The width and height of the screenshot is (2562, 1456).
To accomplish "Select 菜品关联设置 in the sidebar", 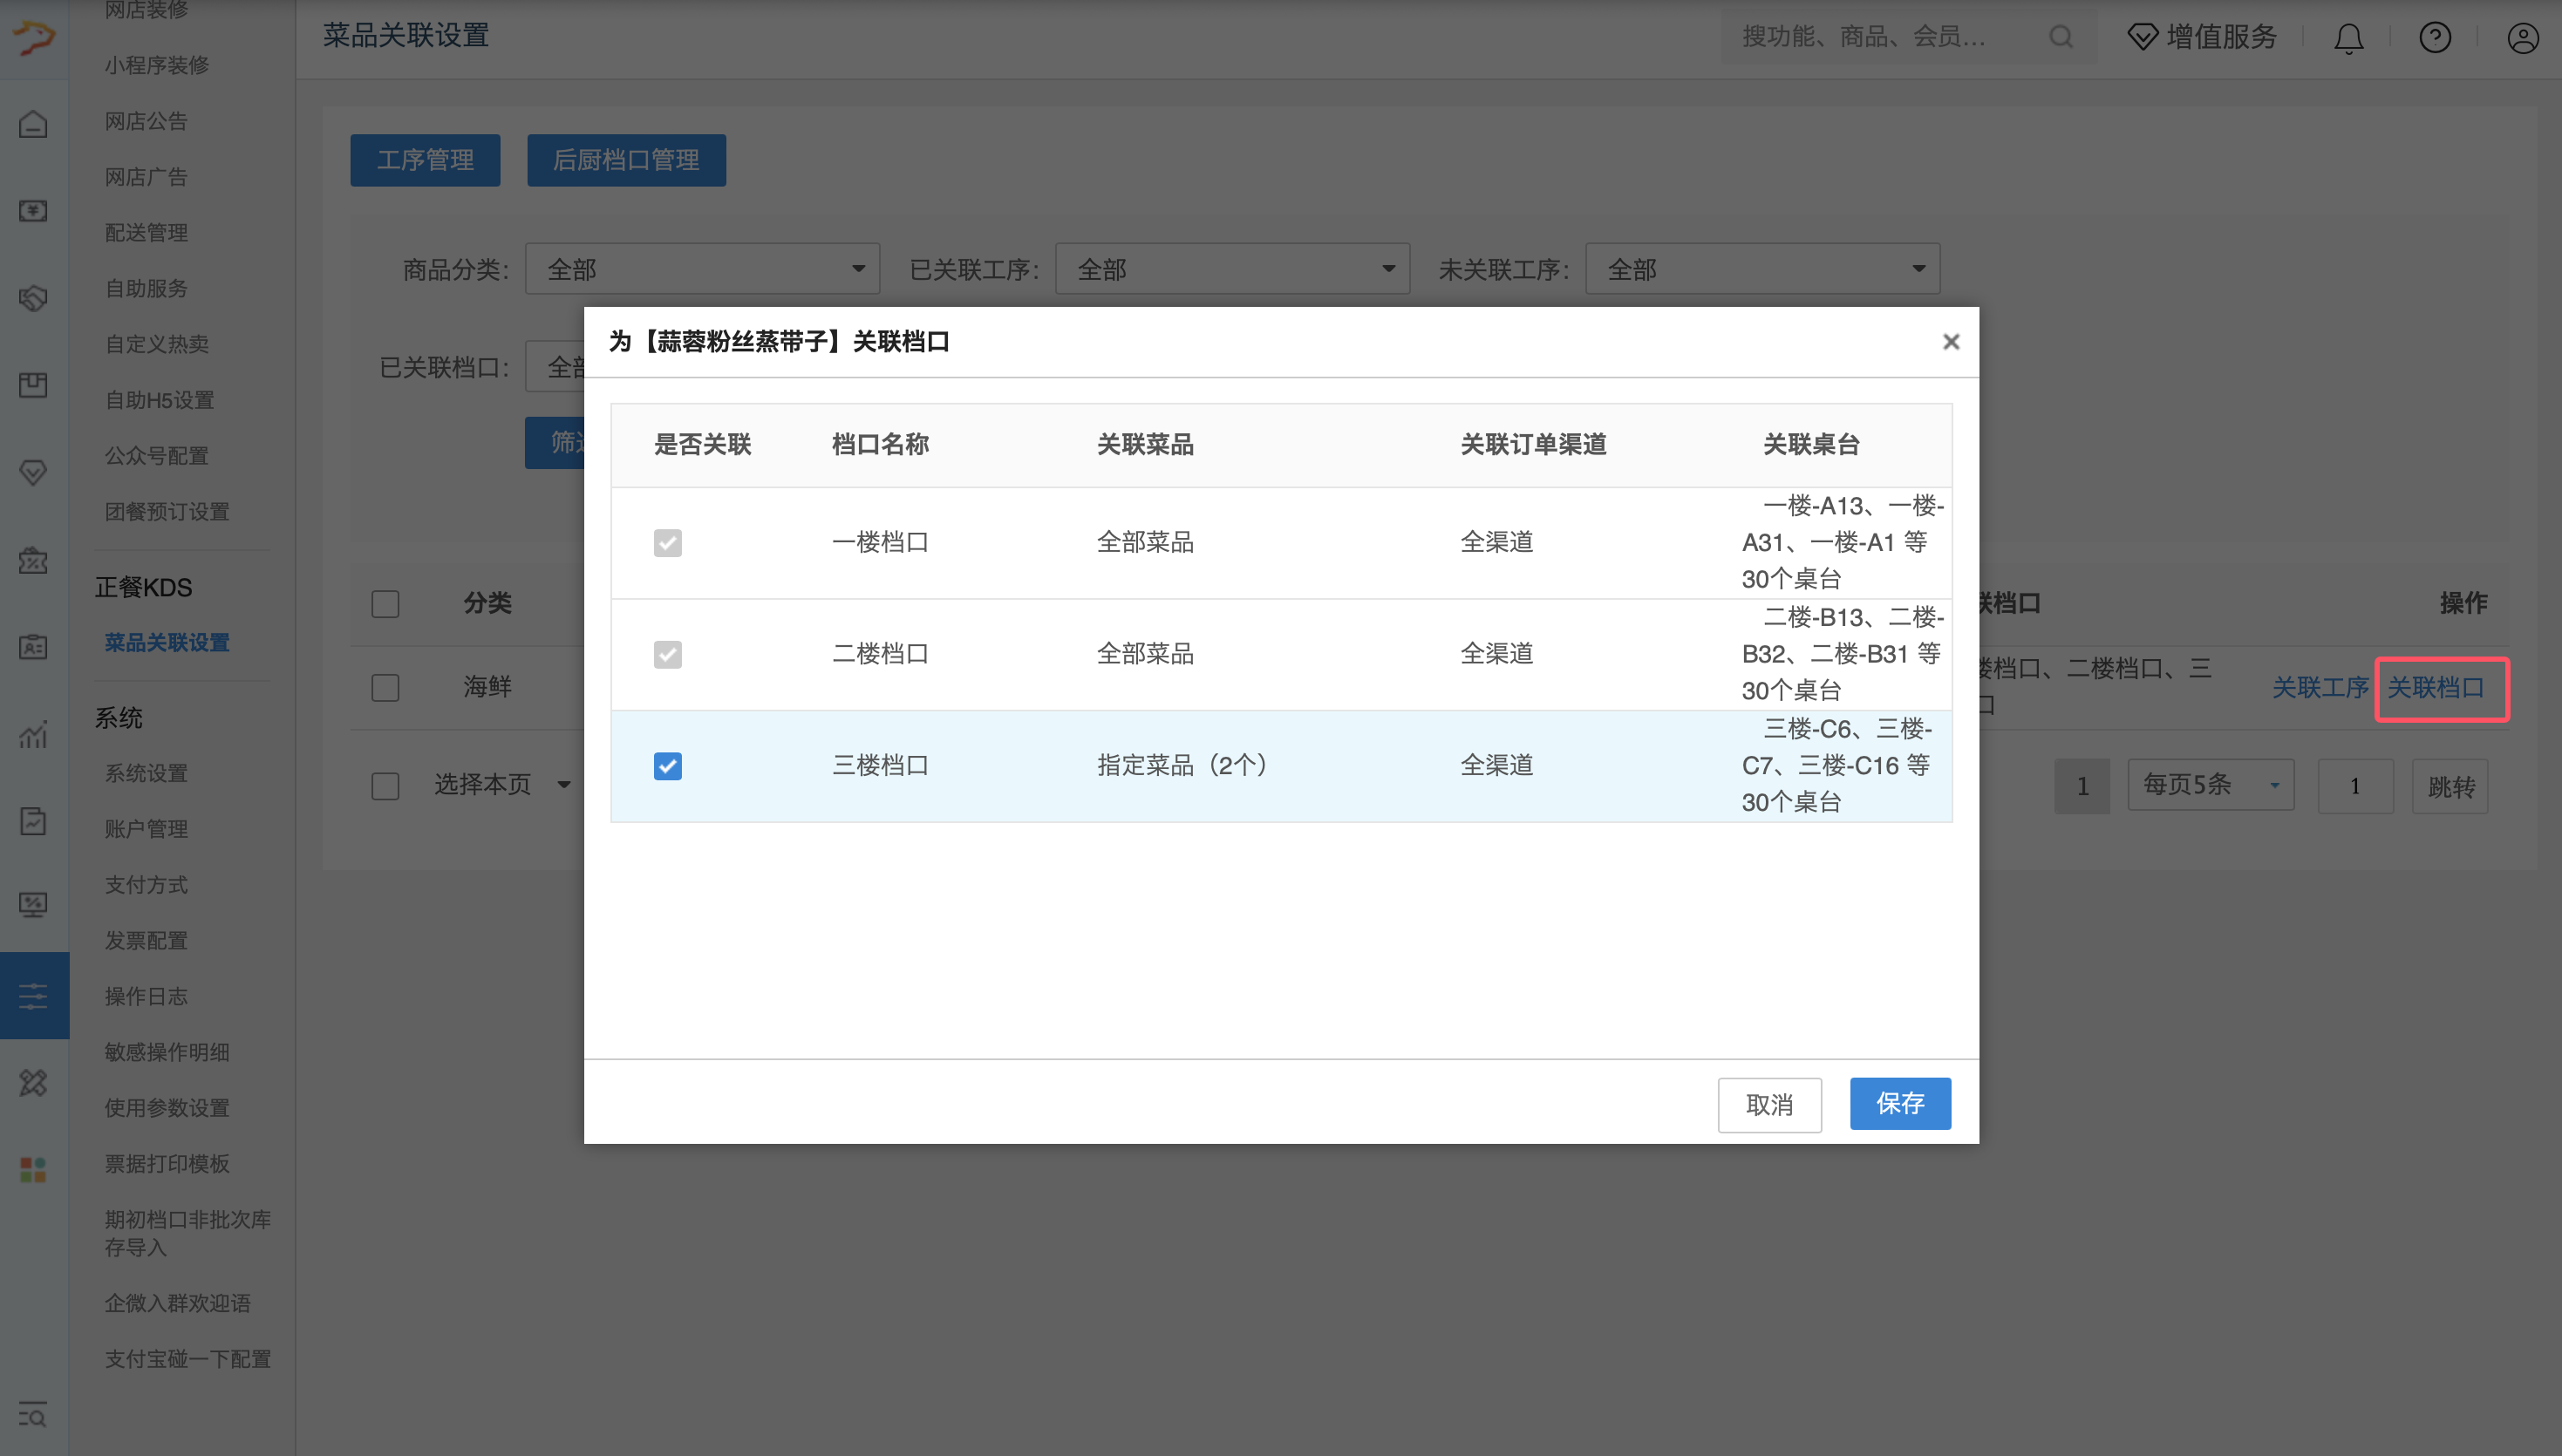I will [167, 642].
